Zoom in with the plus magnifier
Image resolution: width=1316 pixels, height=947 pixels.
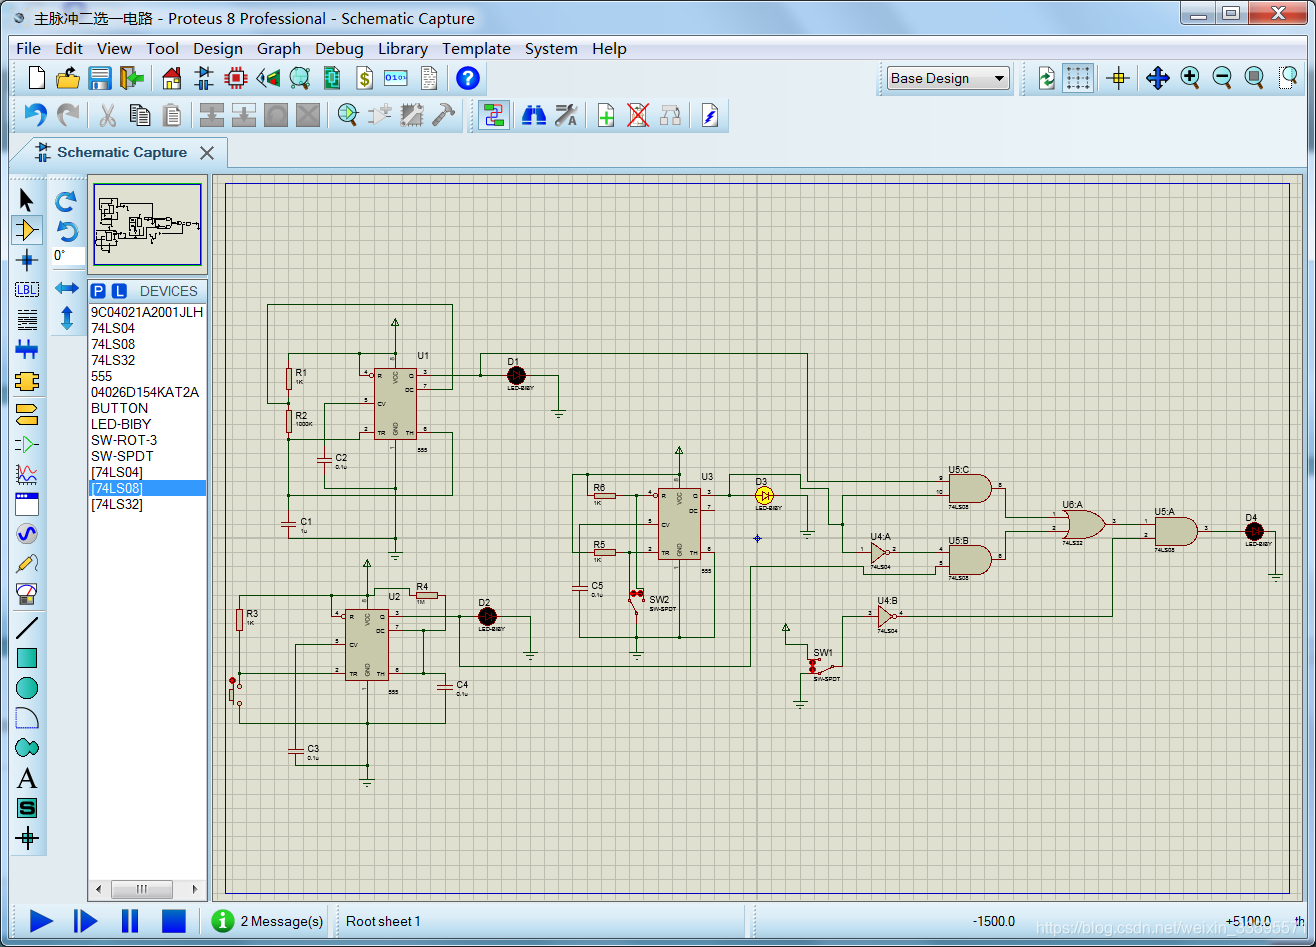1190,78
